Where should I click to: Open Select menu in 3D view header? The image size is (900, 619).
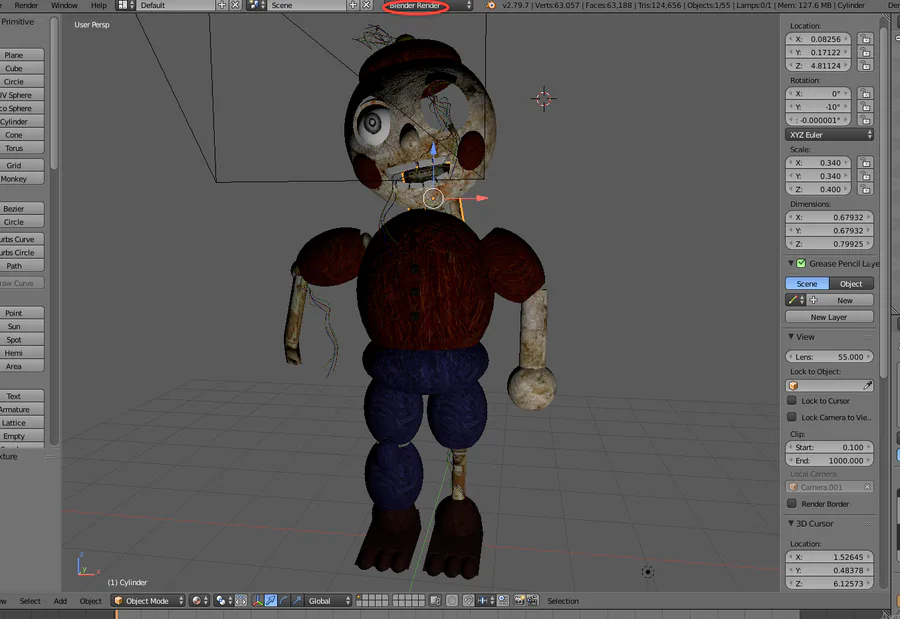tap(30, 601)
